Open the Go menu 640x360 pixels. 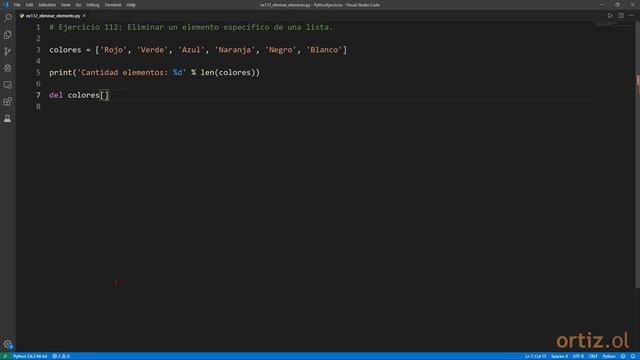coord(78,5)
